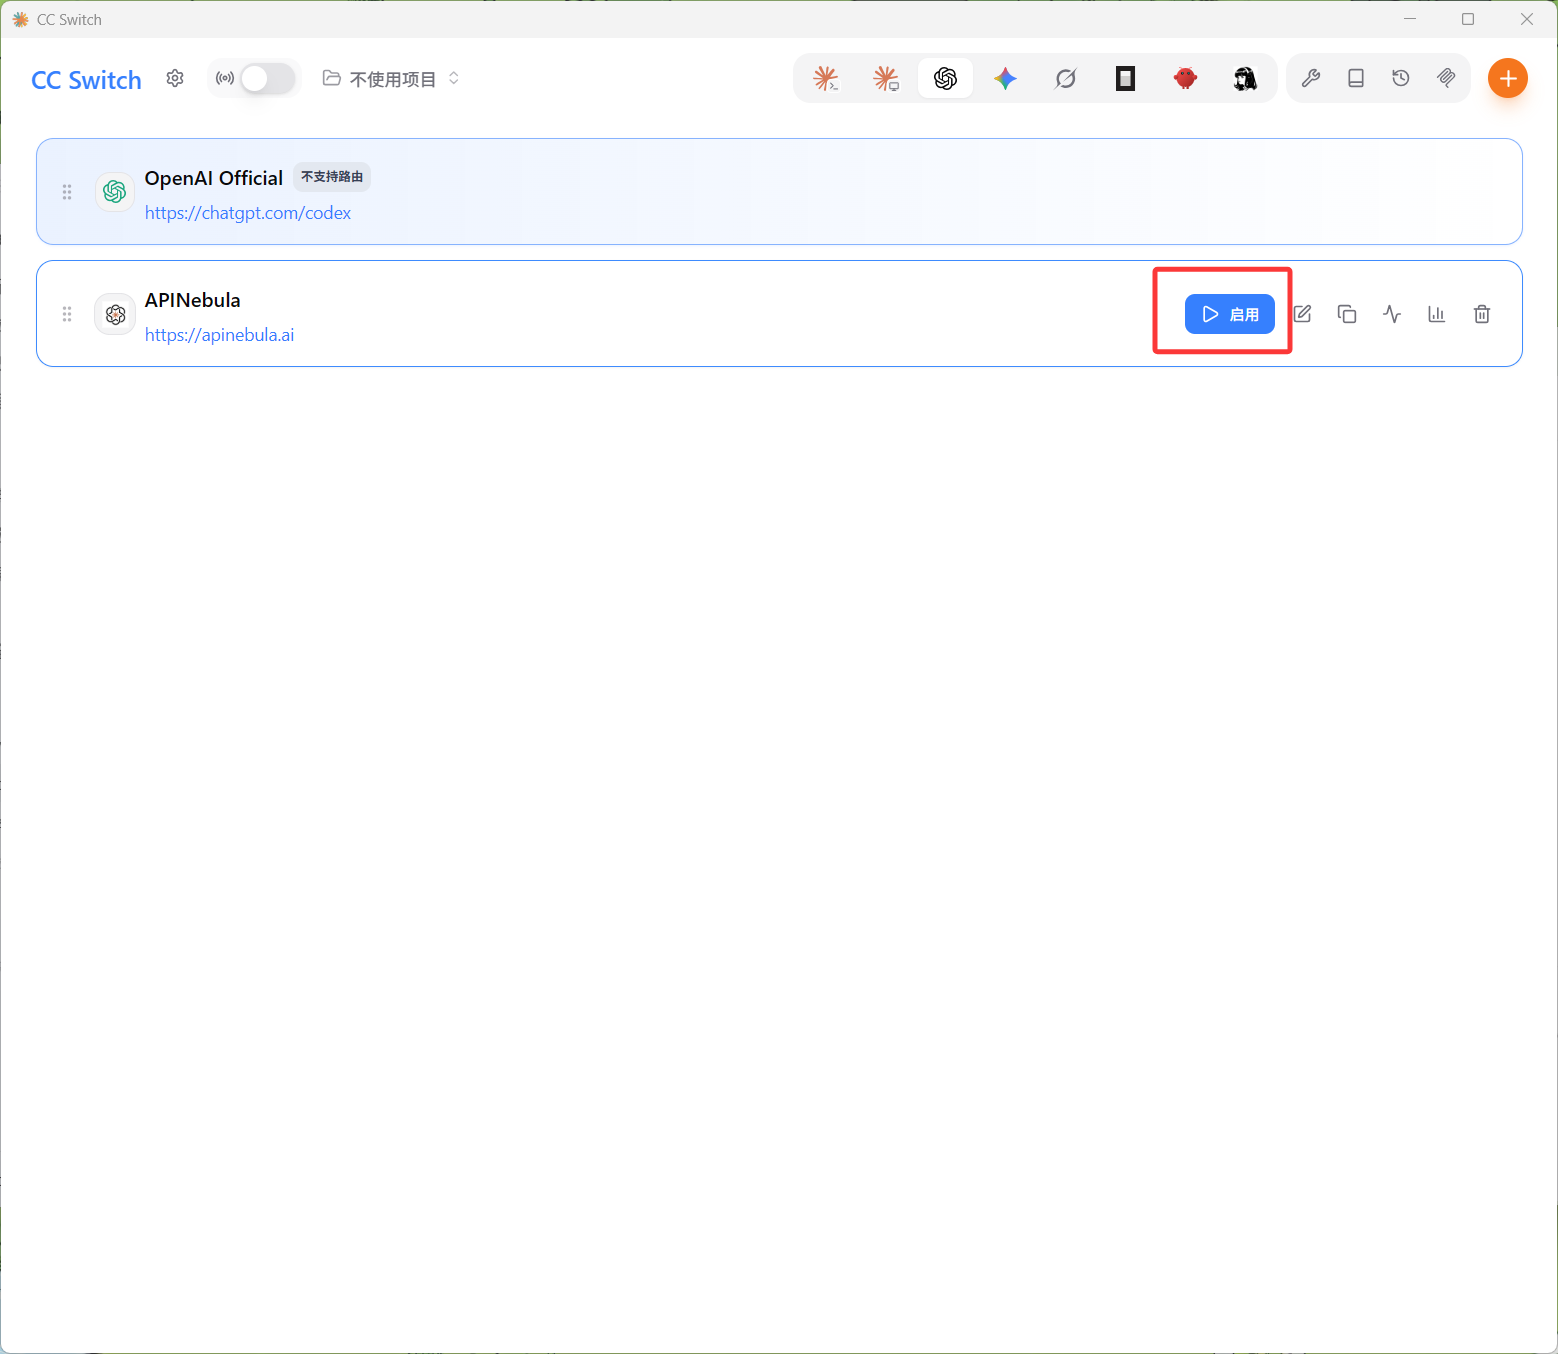Add a new provider with plus button
The width and height of the screenshot is (1558, 1354).
[1508, 78]
